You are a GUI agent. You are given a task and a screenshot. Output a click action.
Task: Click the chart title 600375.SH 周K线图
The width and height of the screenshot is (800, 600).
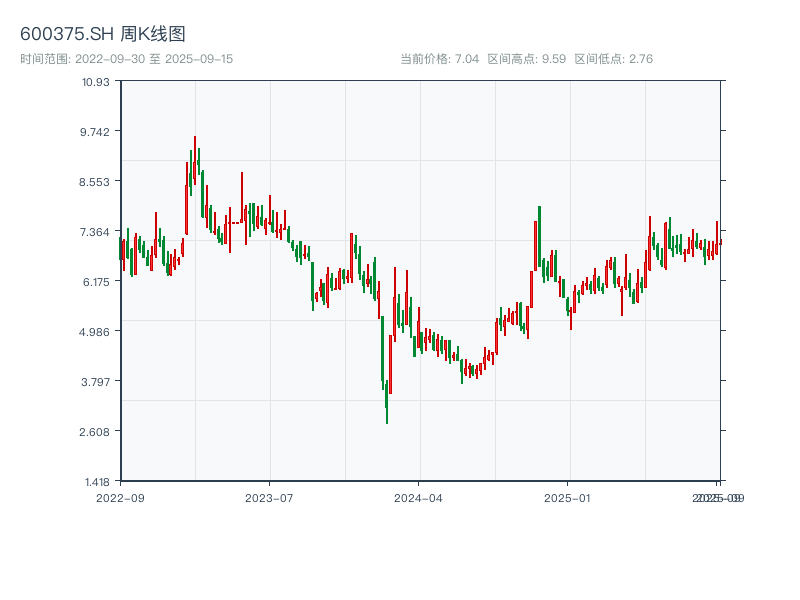pyautogui.click(x=103, y=34)
